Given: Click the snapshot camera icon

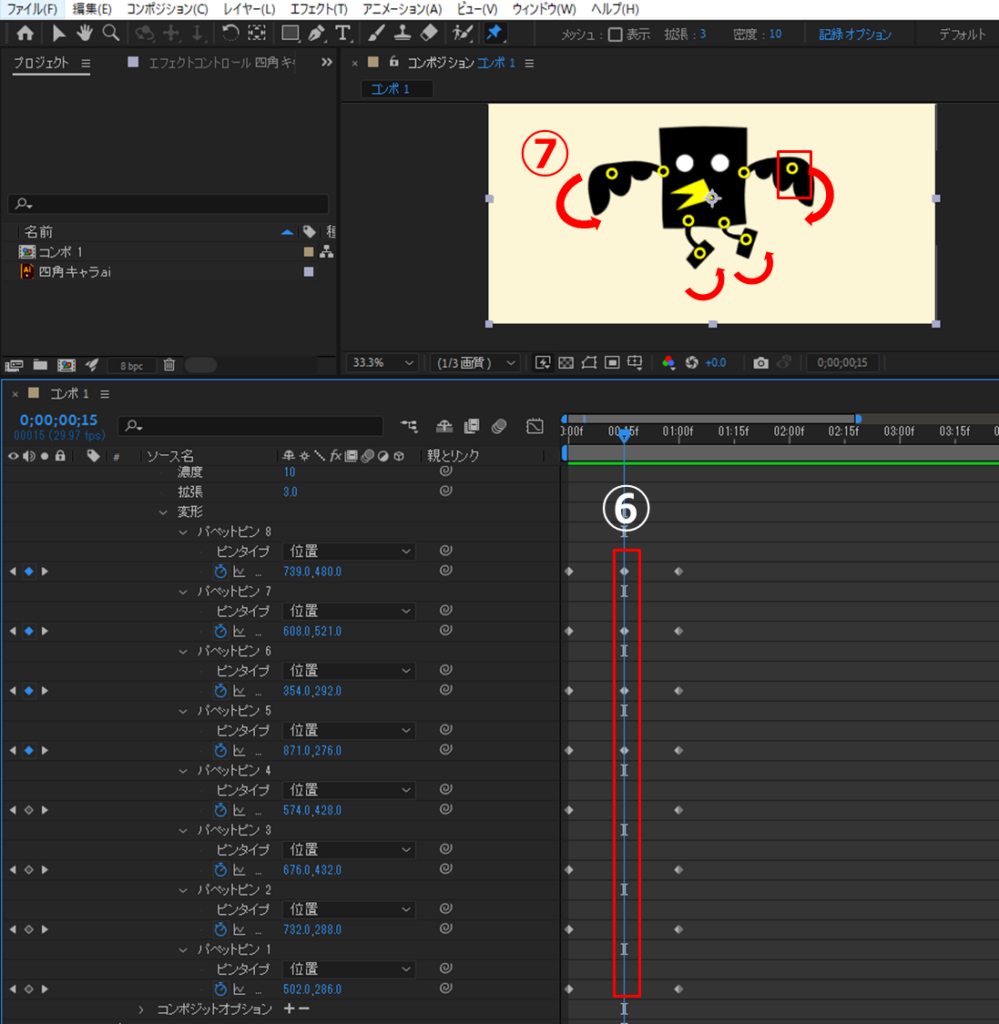Looking at the screenshot, I should (761, 363).
